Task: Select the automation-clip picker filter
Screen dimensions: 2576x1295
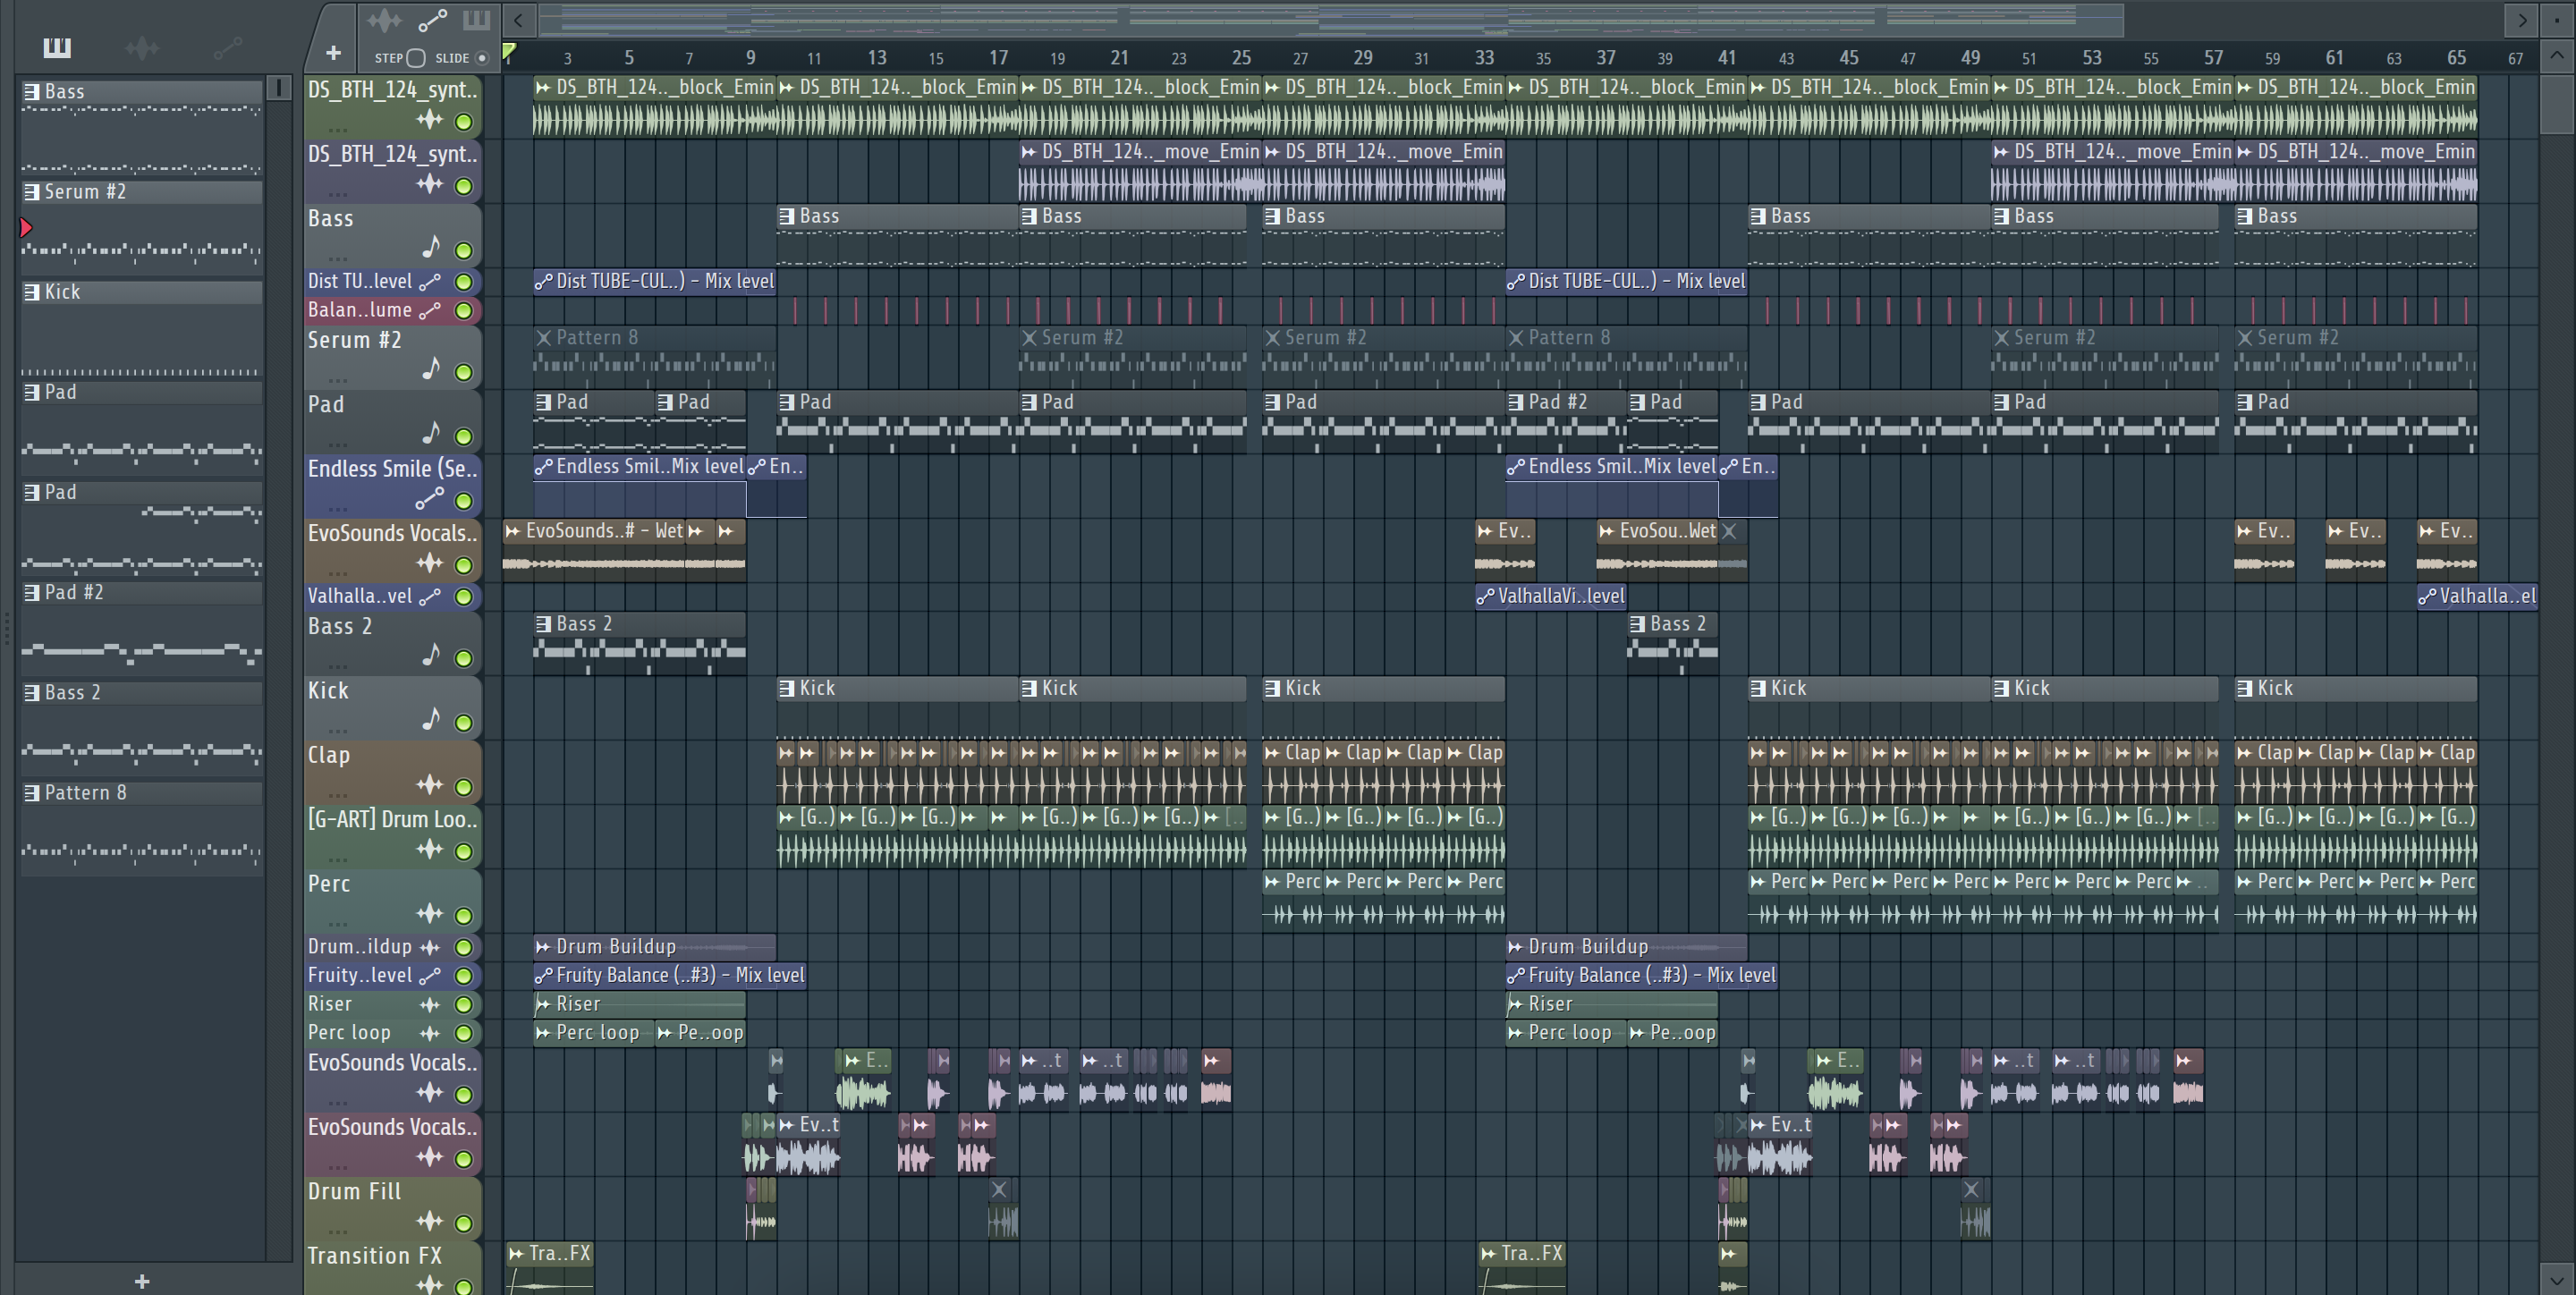Action: [x=228, y=47]
